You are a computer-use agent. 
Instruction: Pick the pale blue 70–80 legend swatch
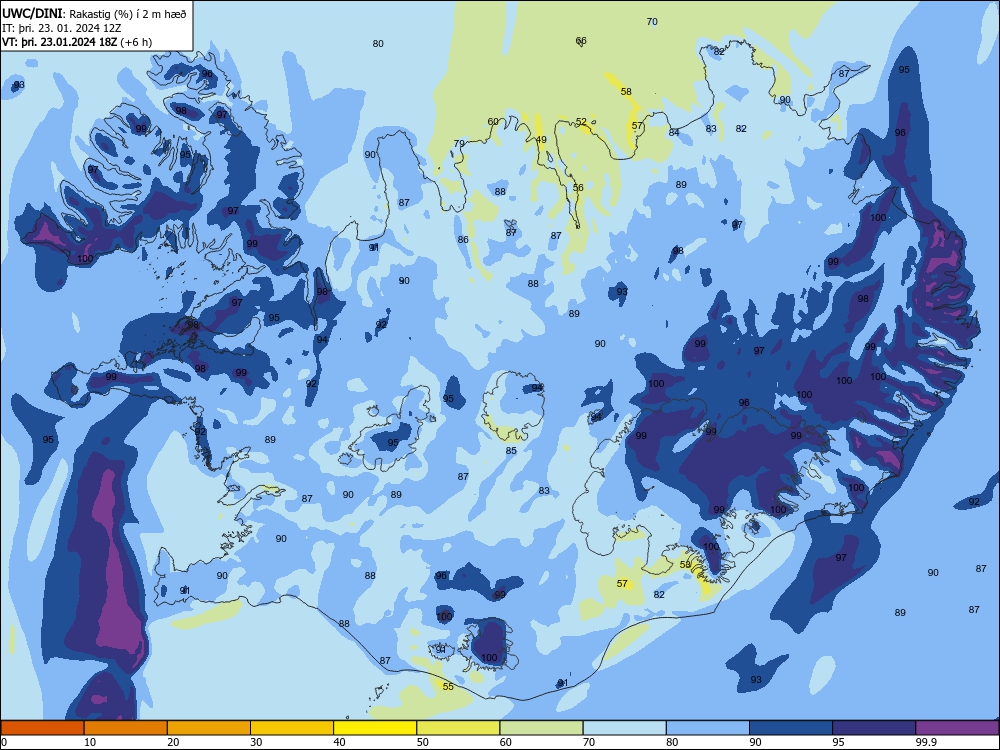(x=624, y=728)
